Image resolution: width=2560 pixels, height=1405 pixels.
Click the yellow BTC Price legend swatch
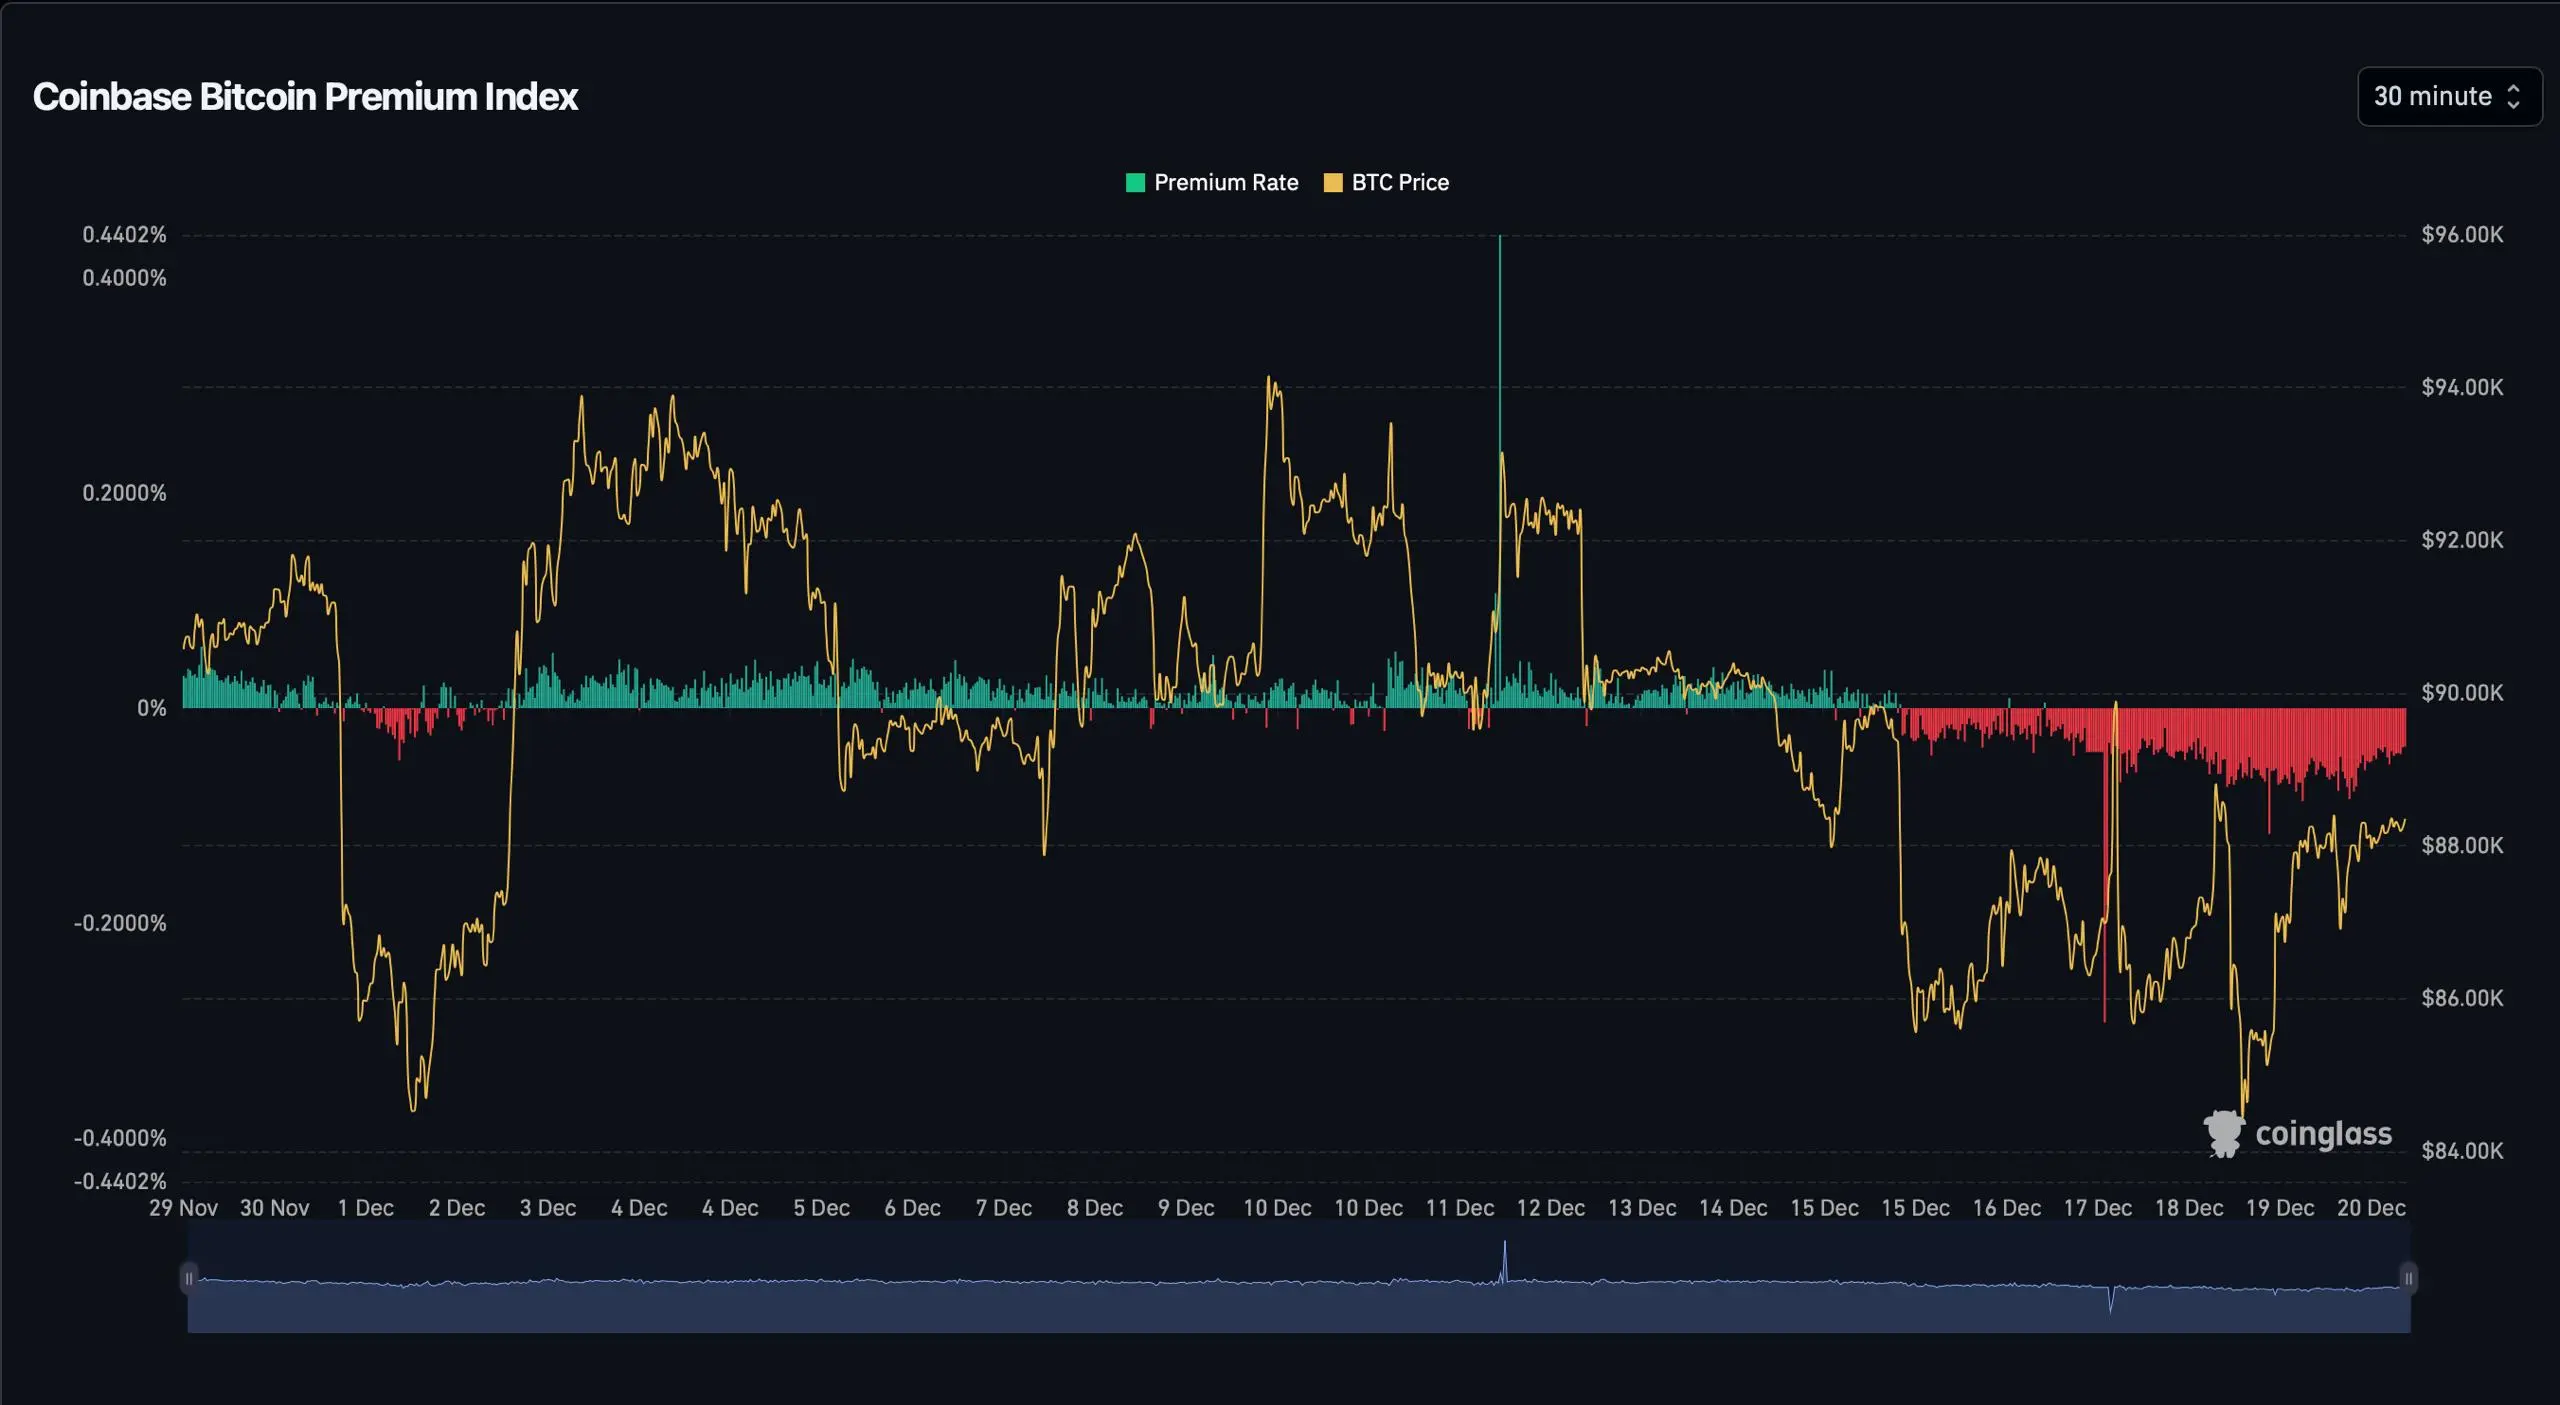pyautogui.click(x=1333, y=182)
